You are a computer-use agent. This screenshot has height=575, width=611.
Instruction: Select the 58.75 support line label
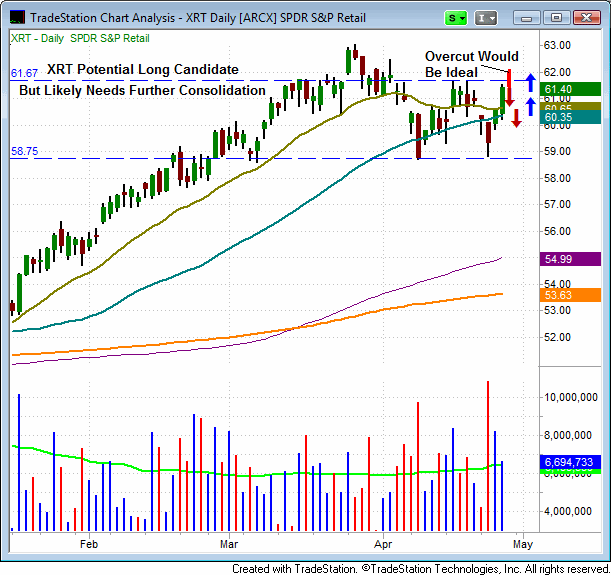click(x=24, y=151)
